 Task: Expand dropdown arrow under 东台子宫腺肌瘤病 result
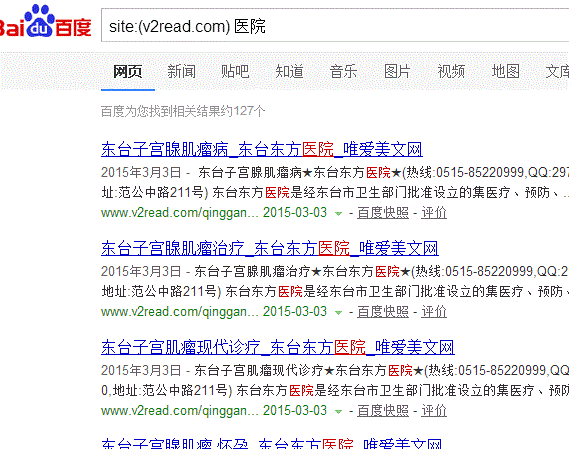(x=338, y=213)
